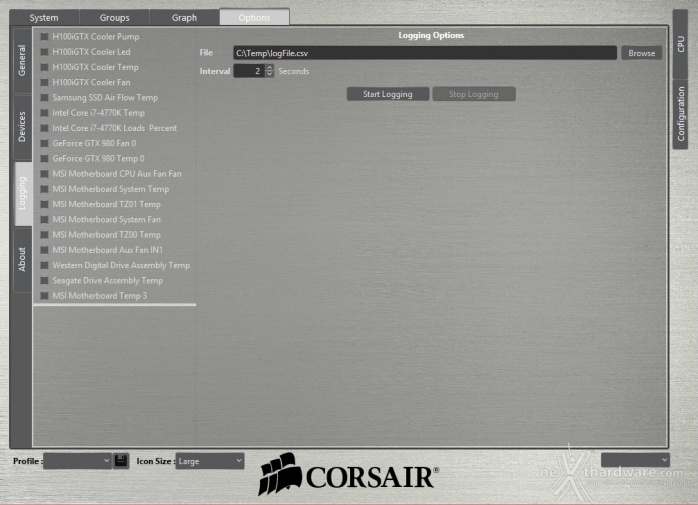Viewport: 698px width, 505px height.
Task: Open the CPU vertical tab
Action: coord(681,44)
